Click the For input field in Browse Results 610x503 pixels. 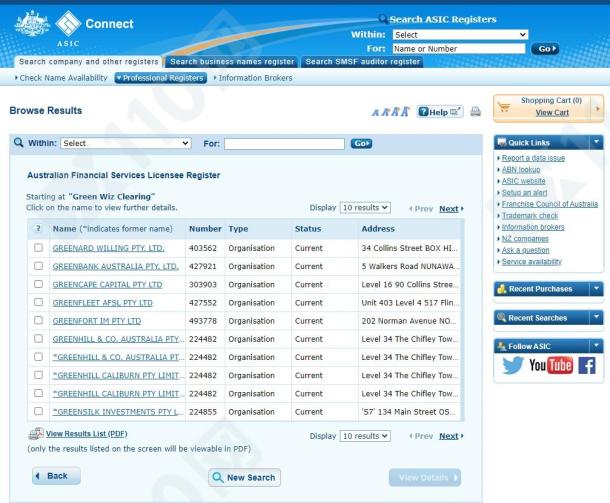[x=284, y=144]
